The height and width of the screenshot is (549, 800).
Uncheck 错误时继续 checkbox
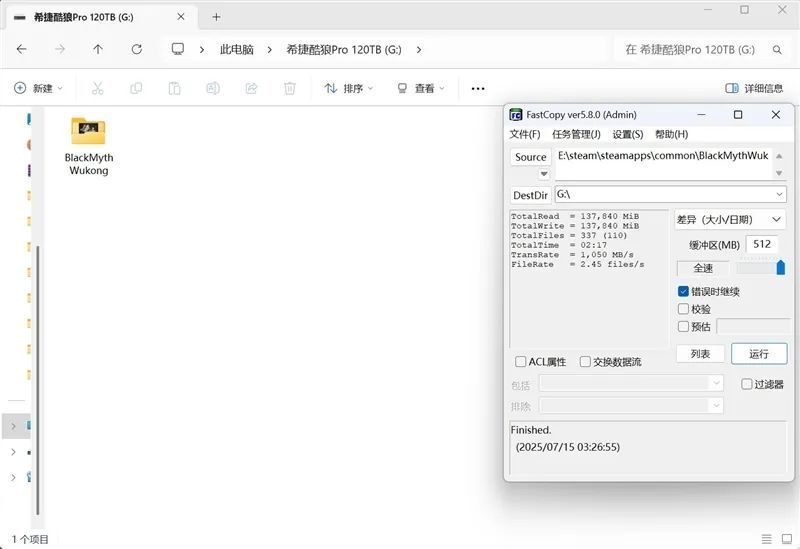pos(684,291)
